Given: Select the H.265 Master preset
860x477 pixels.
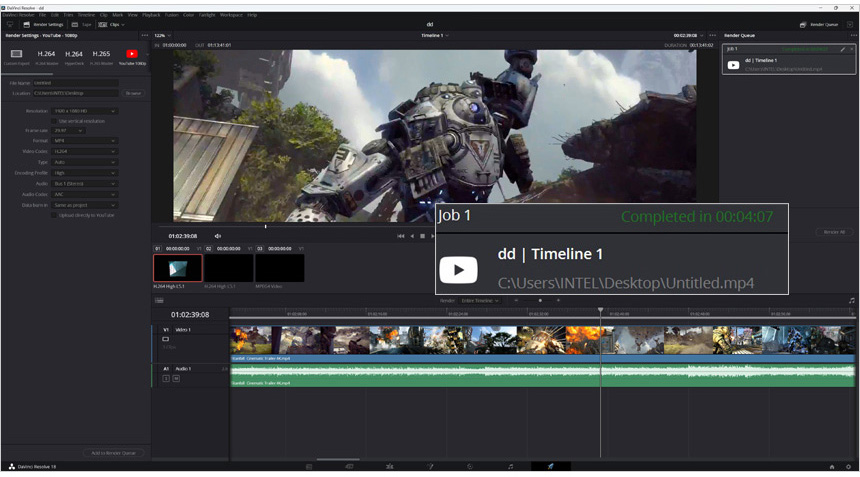Looking at the screenshot, I should coord(101,56).
